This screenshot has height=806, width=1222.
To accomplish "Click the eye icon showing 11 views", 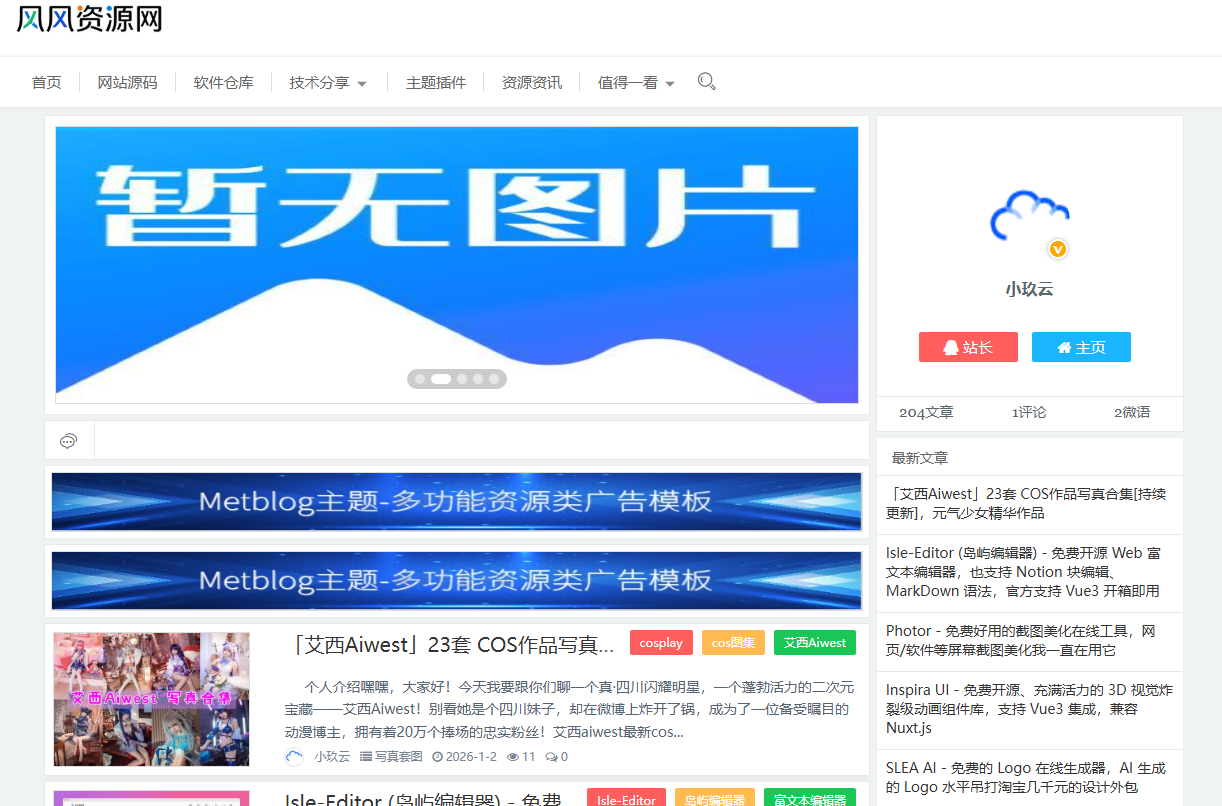I will pos(514,757).
